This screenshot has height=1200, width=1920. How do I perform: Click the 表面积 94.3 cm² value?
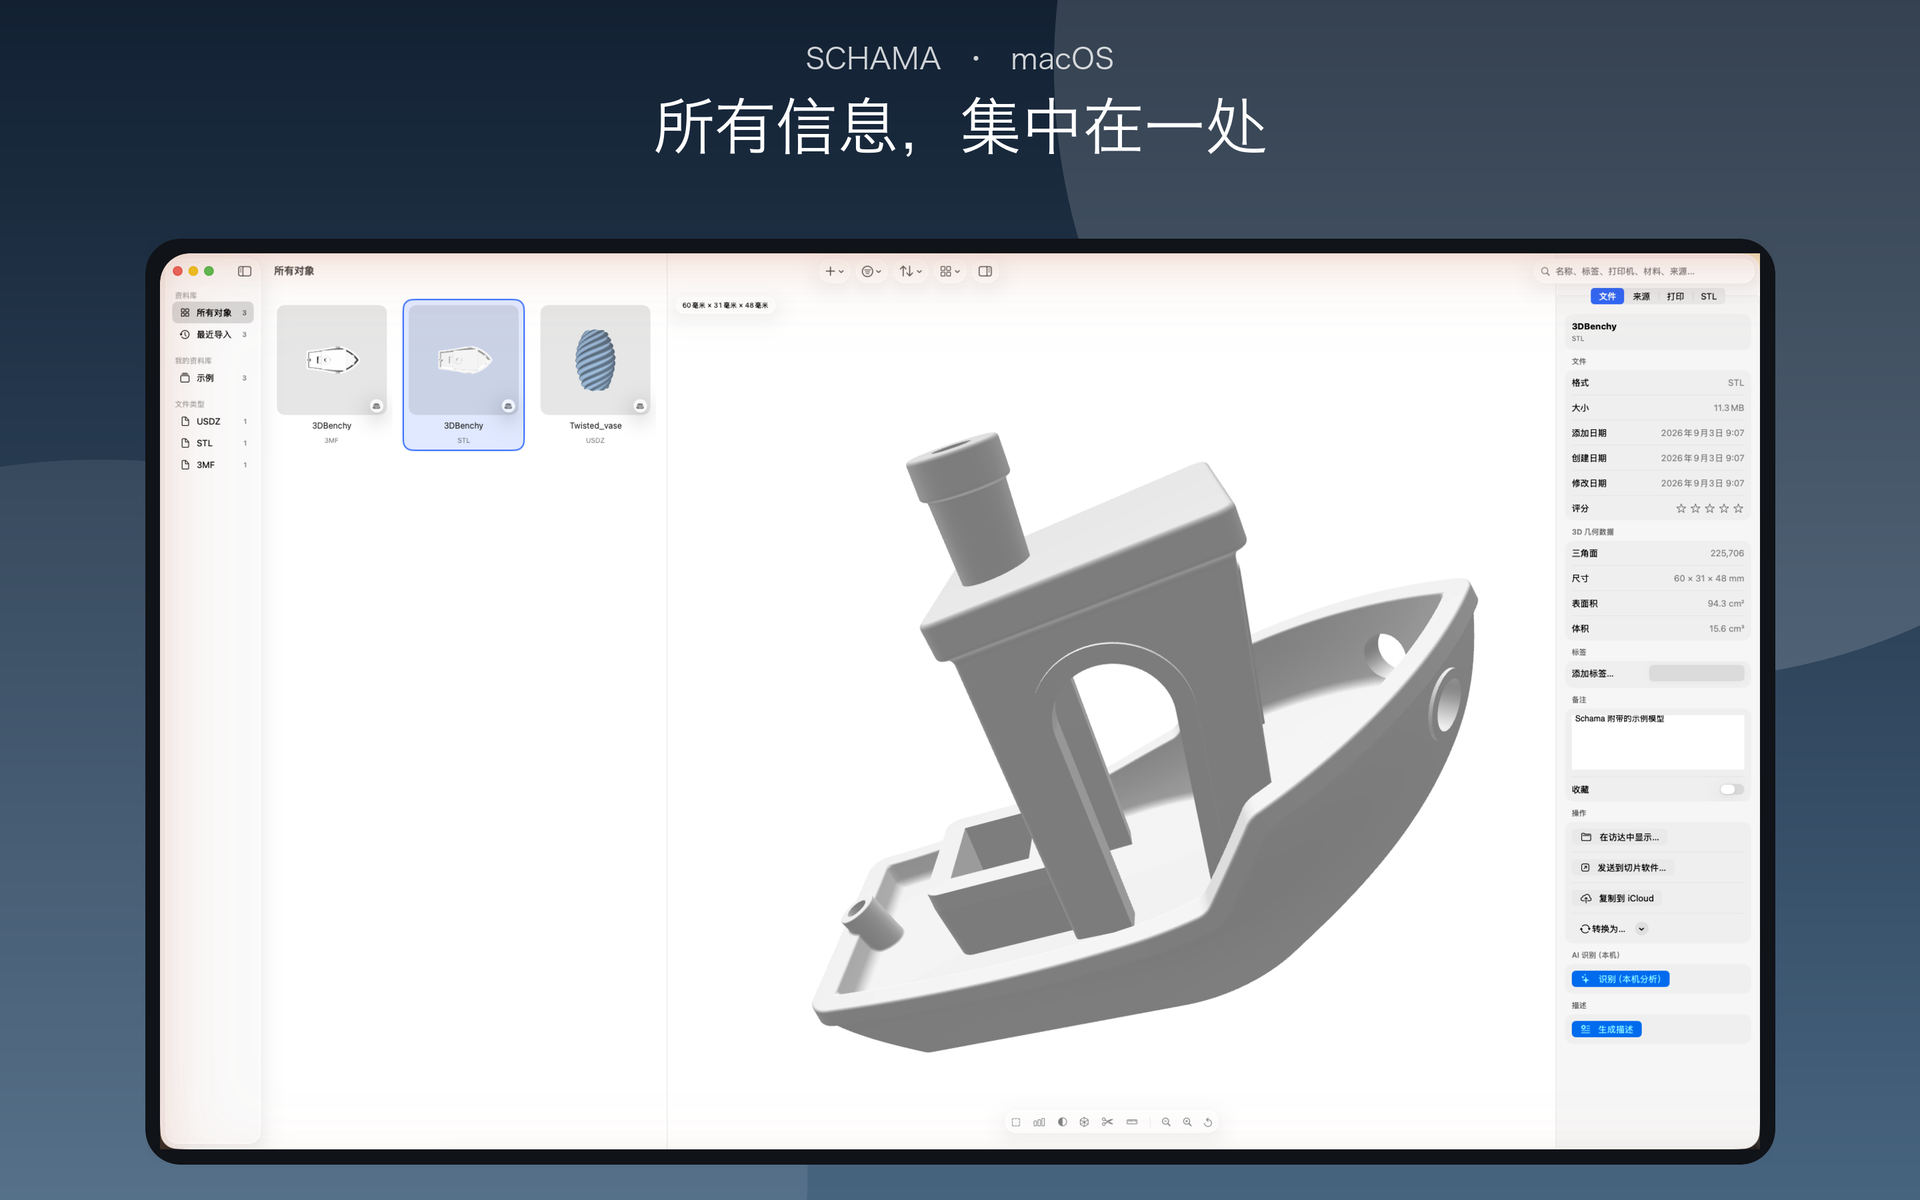[1725, 603]
